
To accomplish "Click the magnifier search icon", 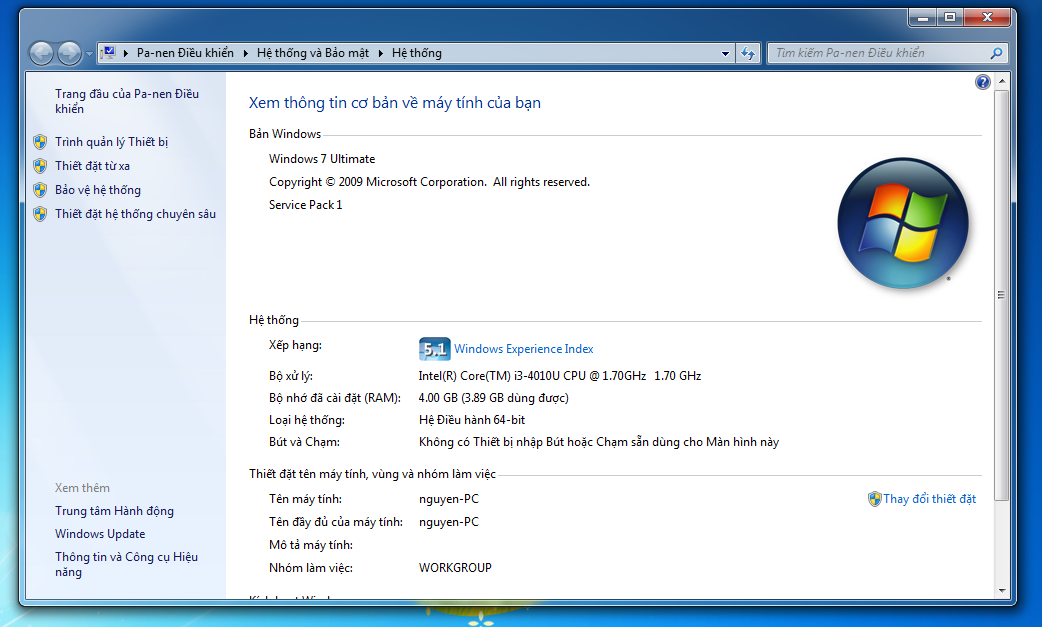I will click(996, 53).
